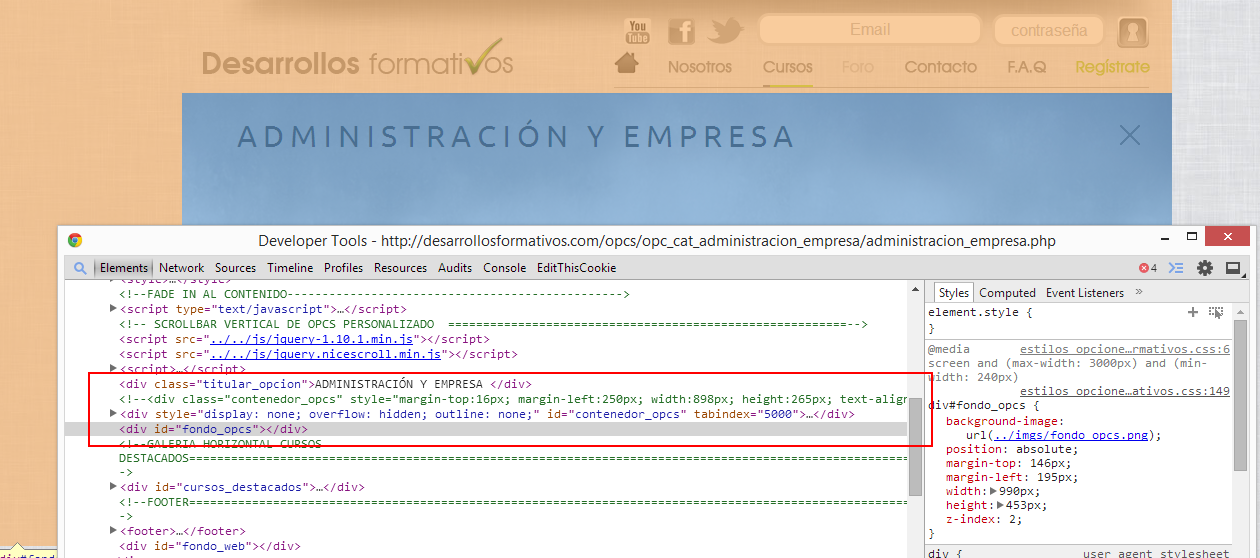Viewport: 1260px width, 558px height.
Task: Maximize the Developer Tools window
Action: (x=1191, y=237)
